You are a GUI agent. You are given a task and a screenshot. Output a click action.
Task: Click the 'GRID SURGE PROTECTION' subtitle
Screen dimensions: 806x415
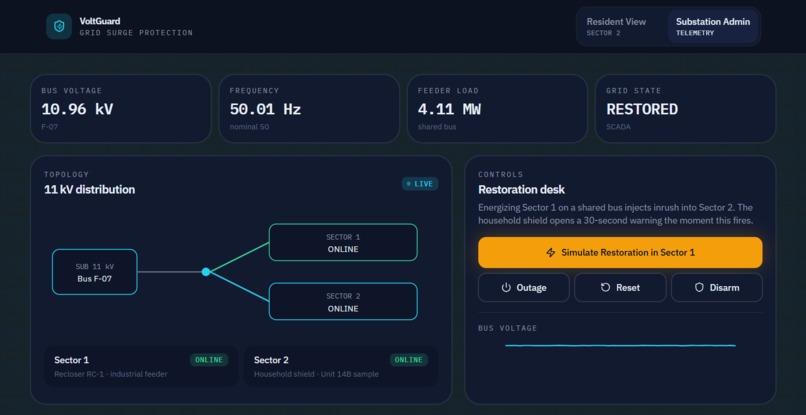(x=136, y=33)
